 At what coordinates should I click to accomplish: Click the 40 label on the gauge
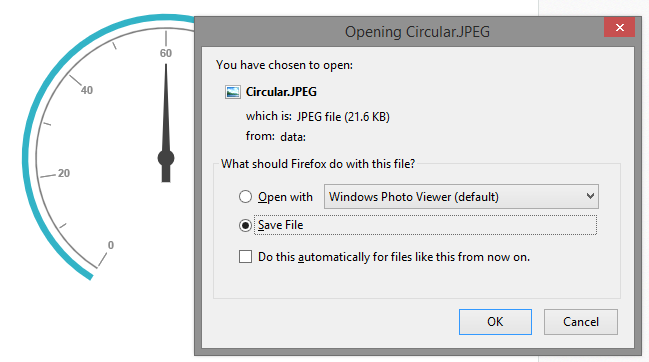pyautogui.click(x=87, y=90)
